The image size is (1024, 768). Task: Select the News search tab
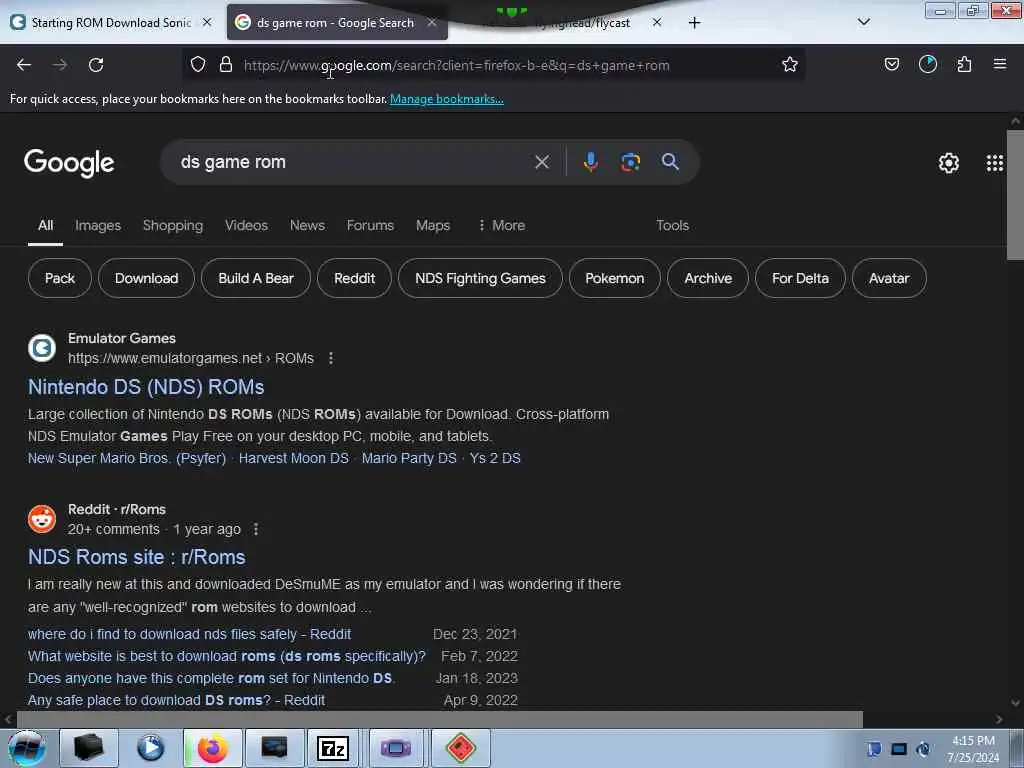tap(307, 225)
